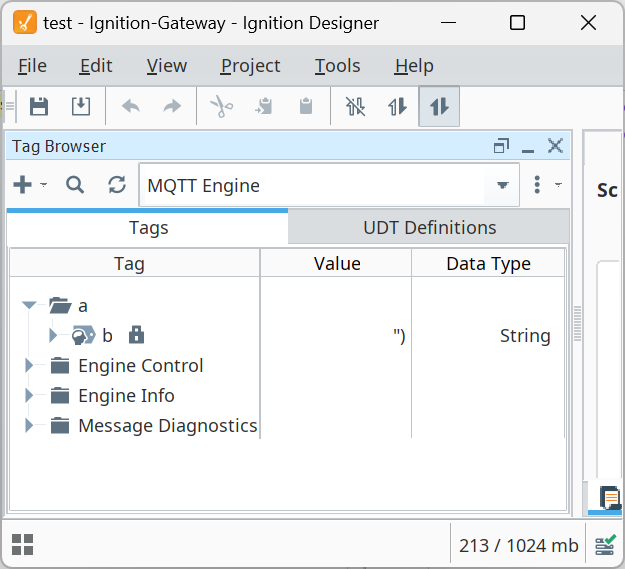625x569 pixels.
Task: Click the memory usage indicator 213 / 1024 mb
Action: (518, 545)
